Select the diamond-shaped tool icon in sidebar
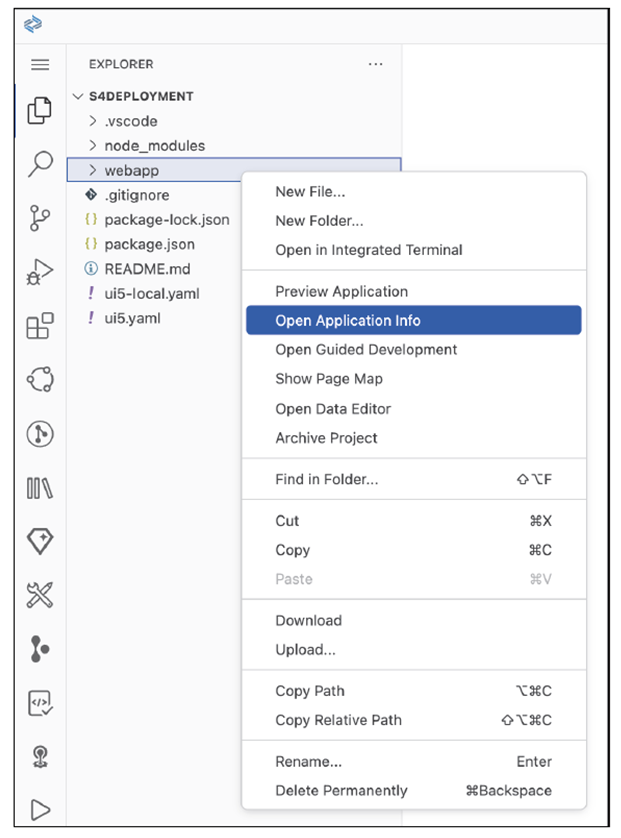This screenshot has width=621, height=838. pos(39,541)
